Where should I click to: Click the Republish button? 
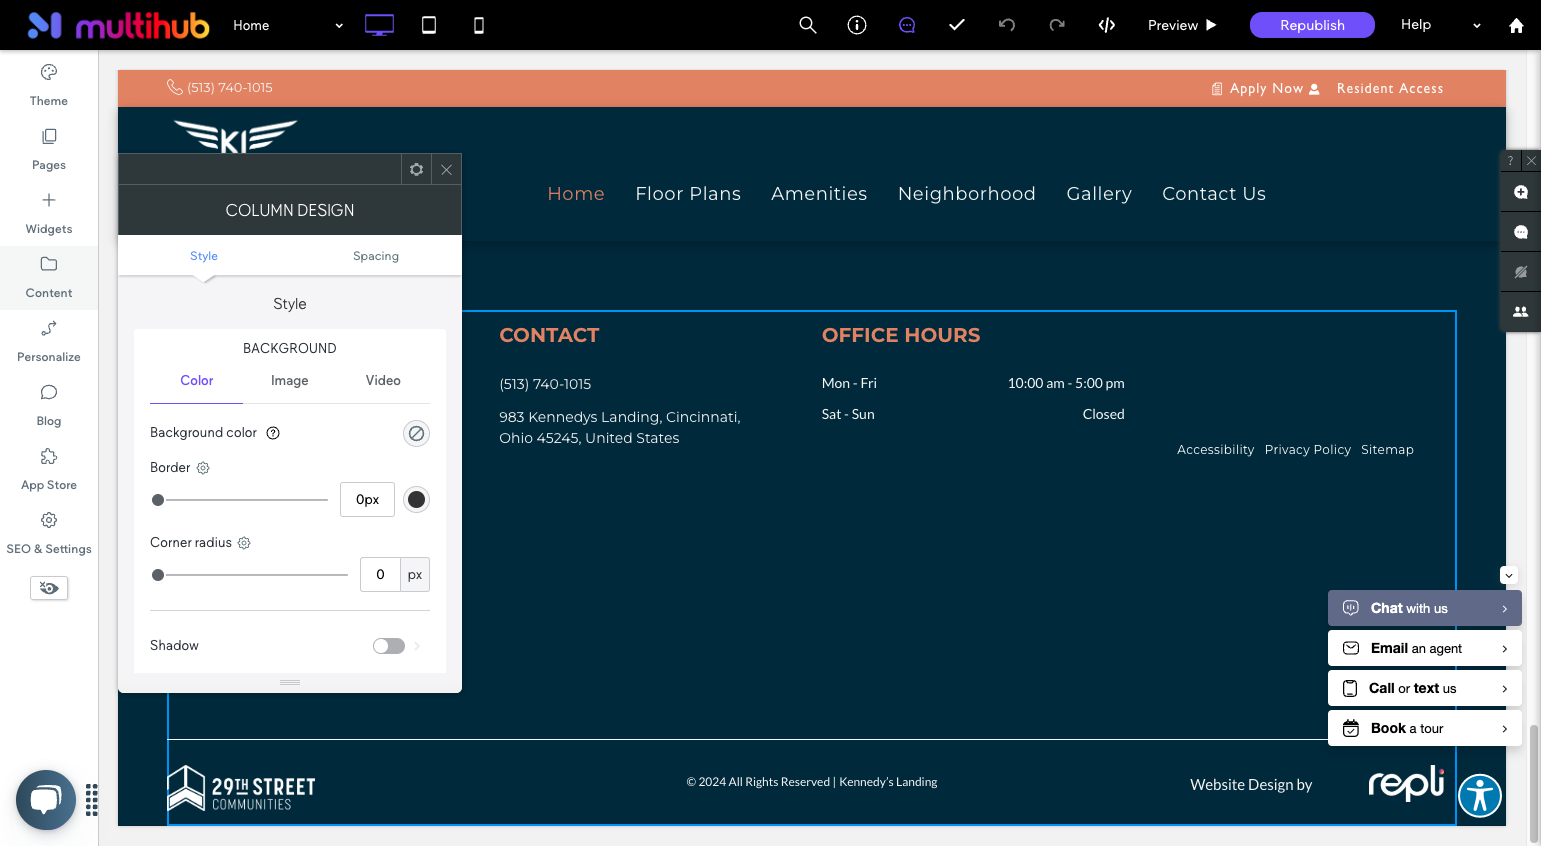(x=1312, y=25)
